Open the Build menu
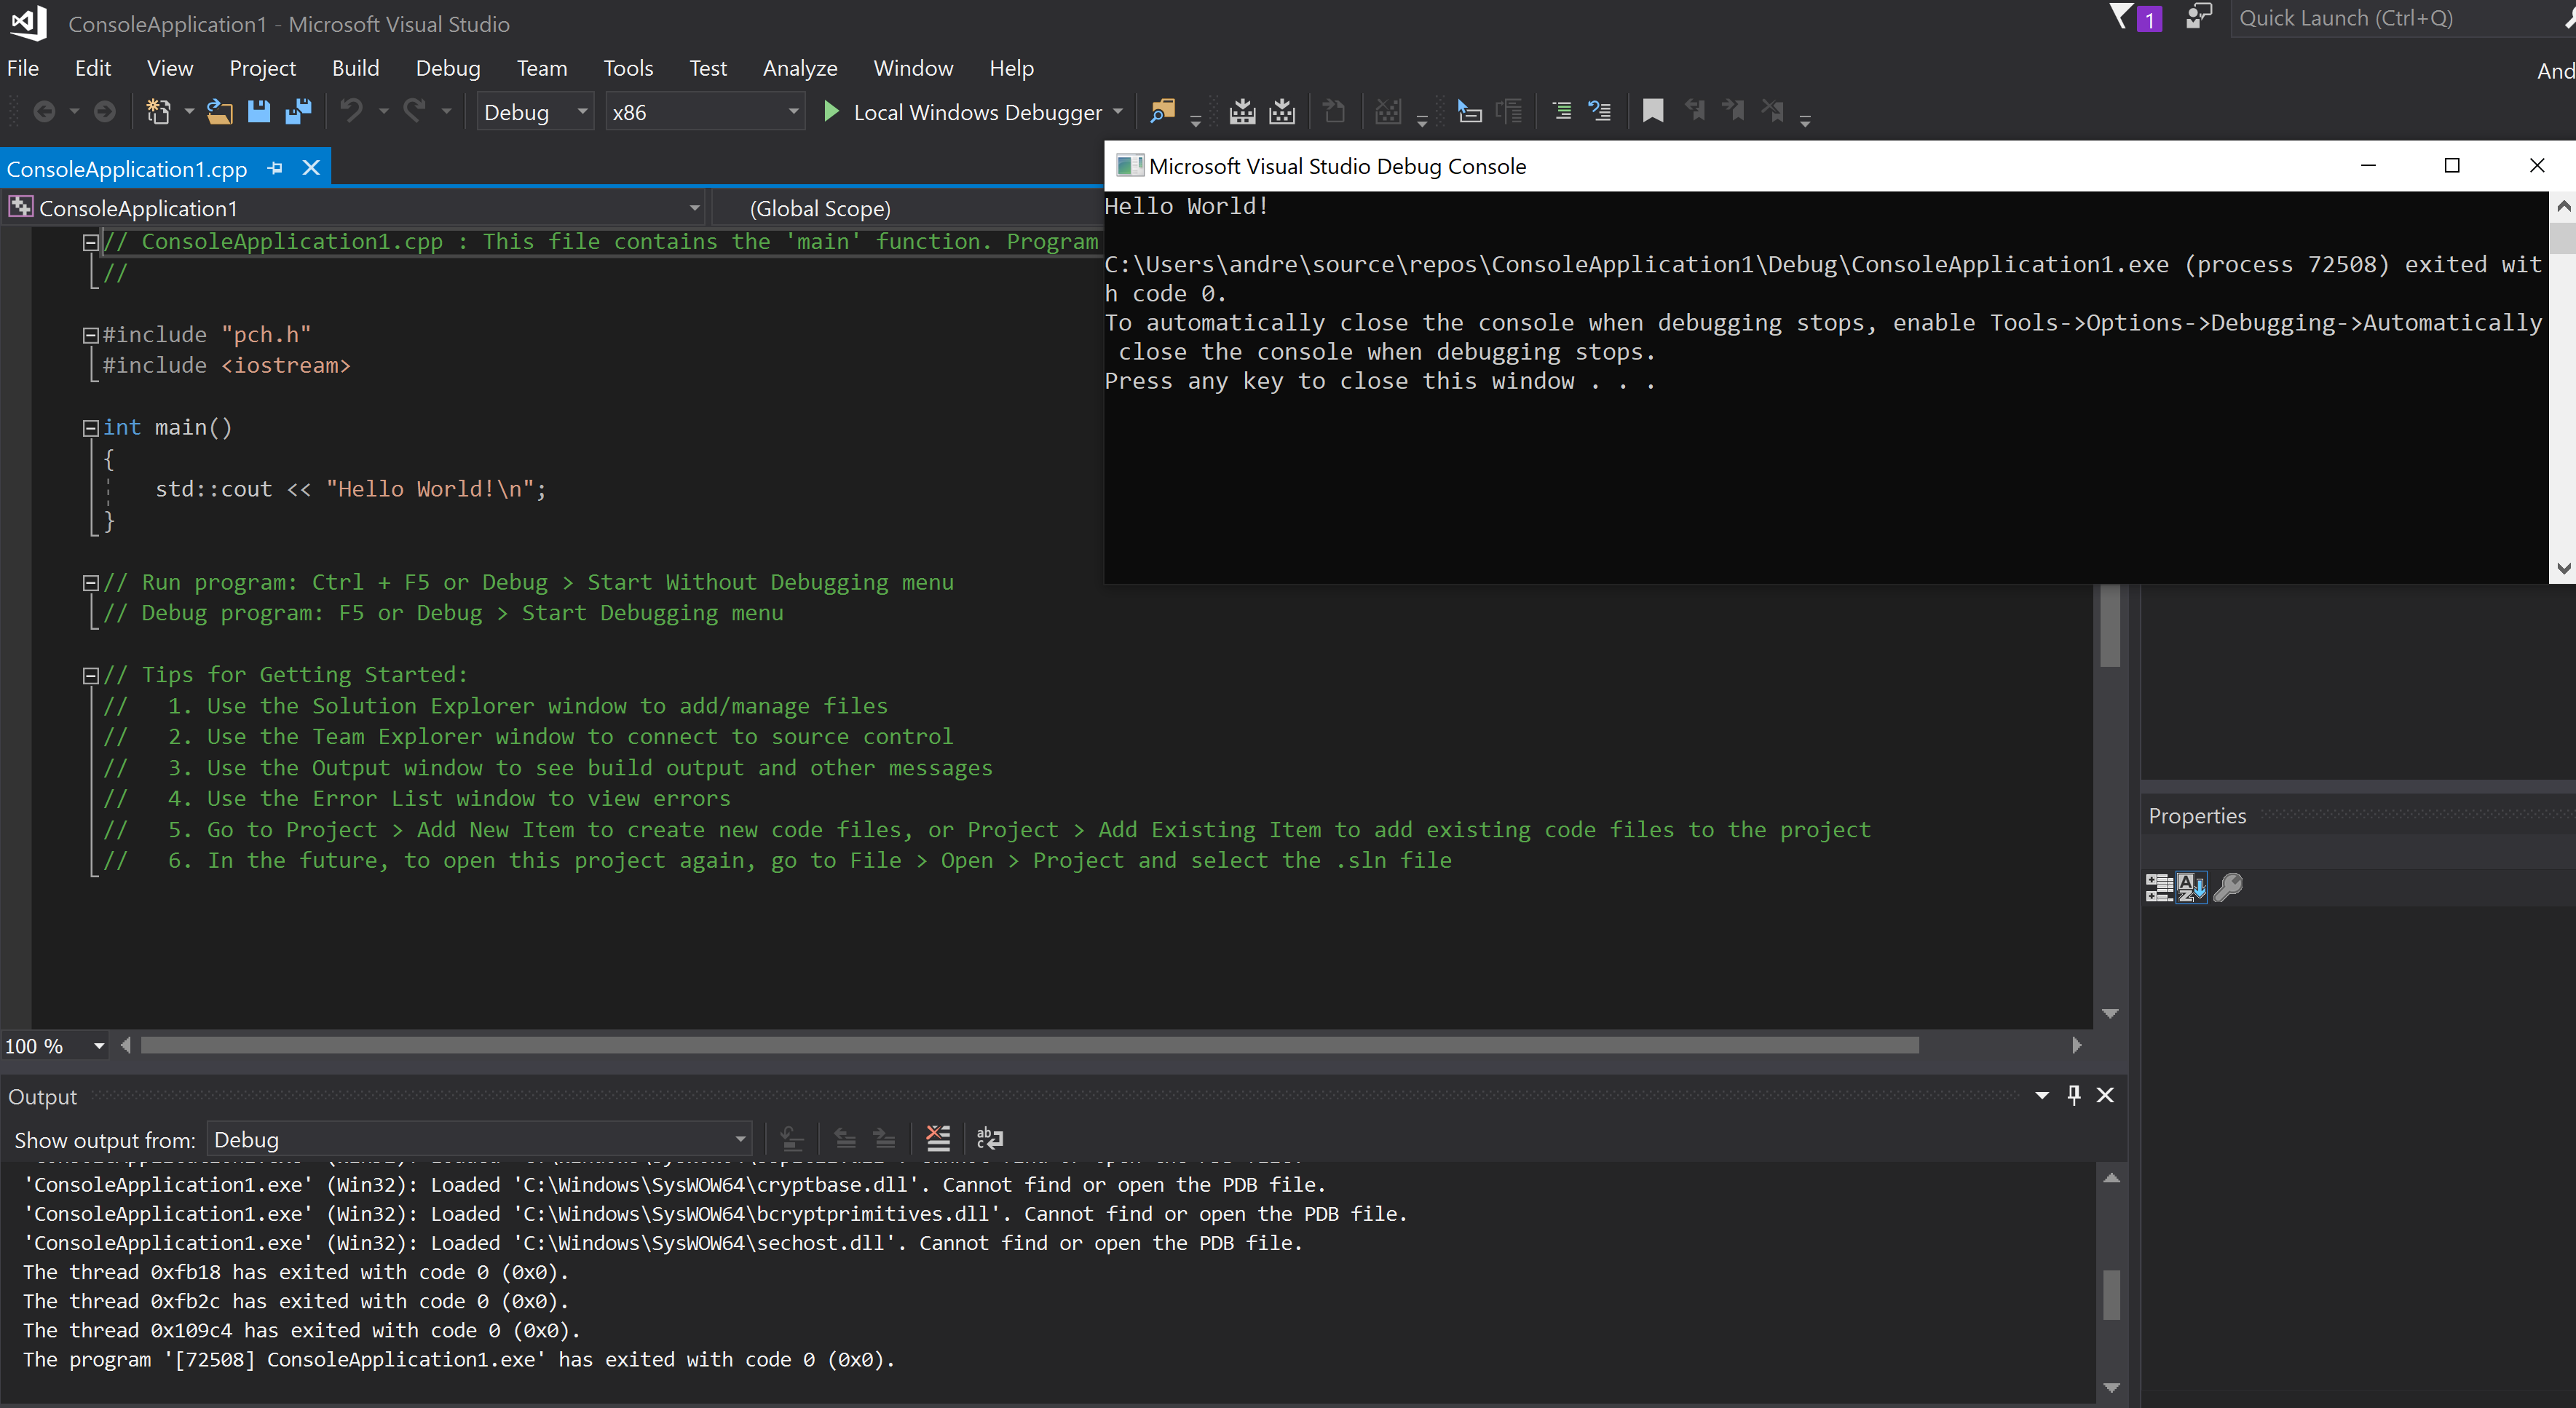This screenshot has width=2576, height=1408. (x=355, y=68)
